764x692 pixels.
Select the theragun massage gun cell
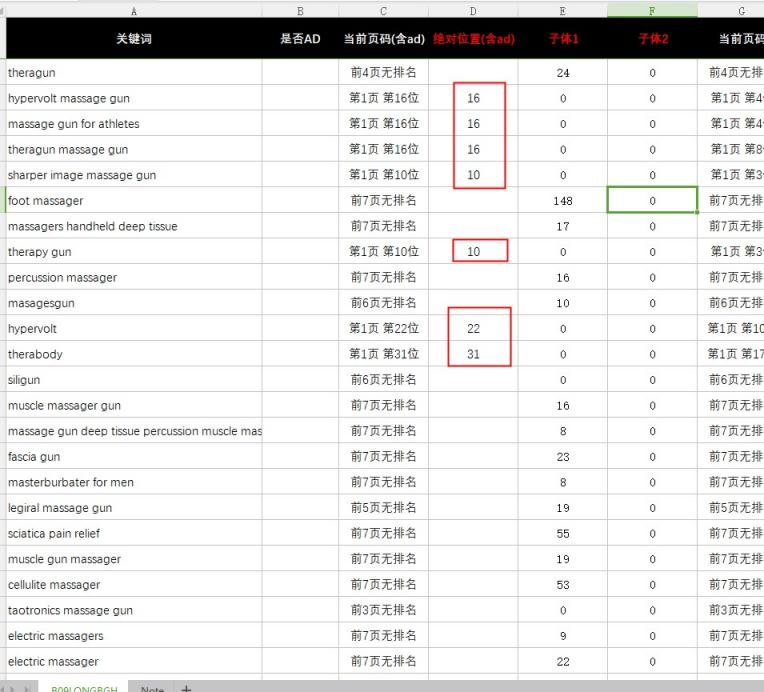[134, 149]
